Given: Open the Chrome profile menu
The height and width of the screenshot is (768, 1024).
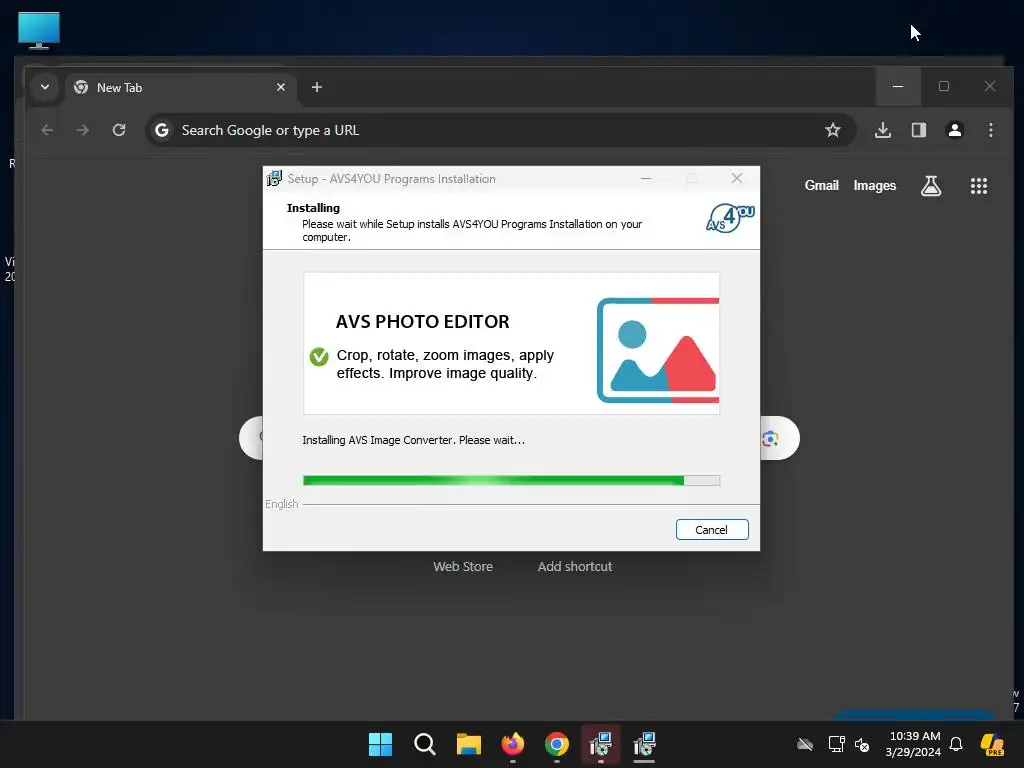Looking at the screenshot, I should coord(955,130).
